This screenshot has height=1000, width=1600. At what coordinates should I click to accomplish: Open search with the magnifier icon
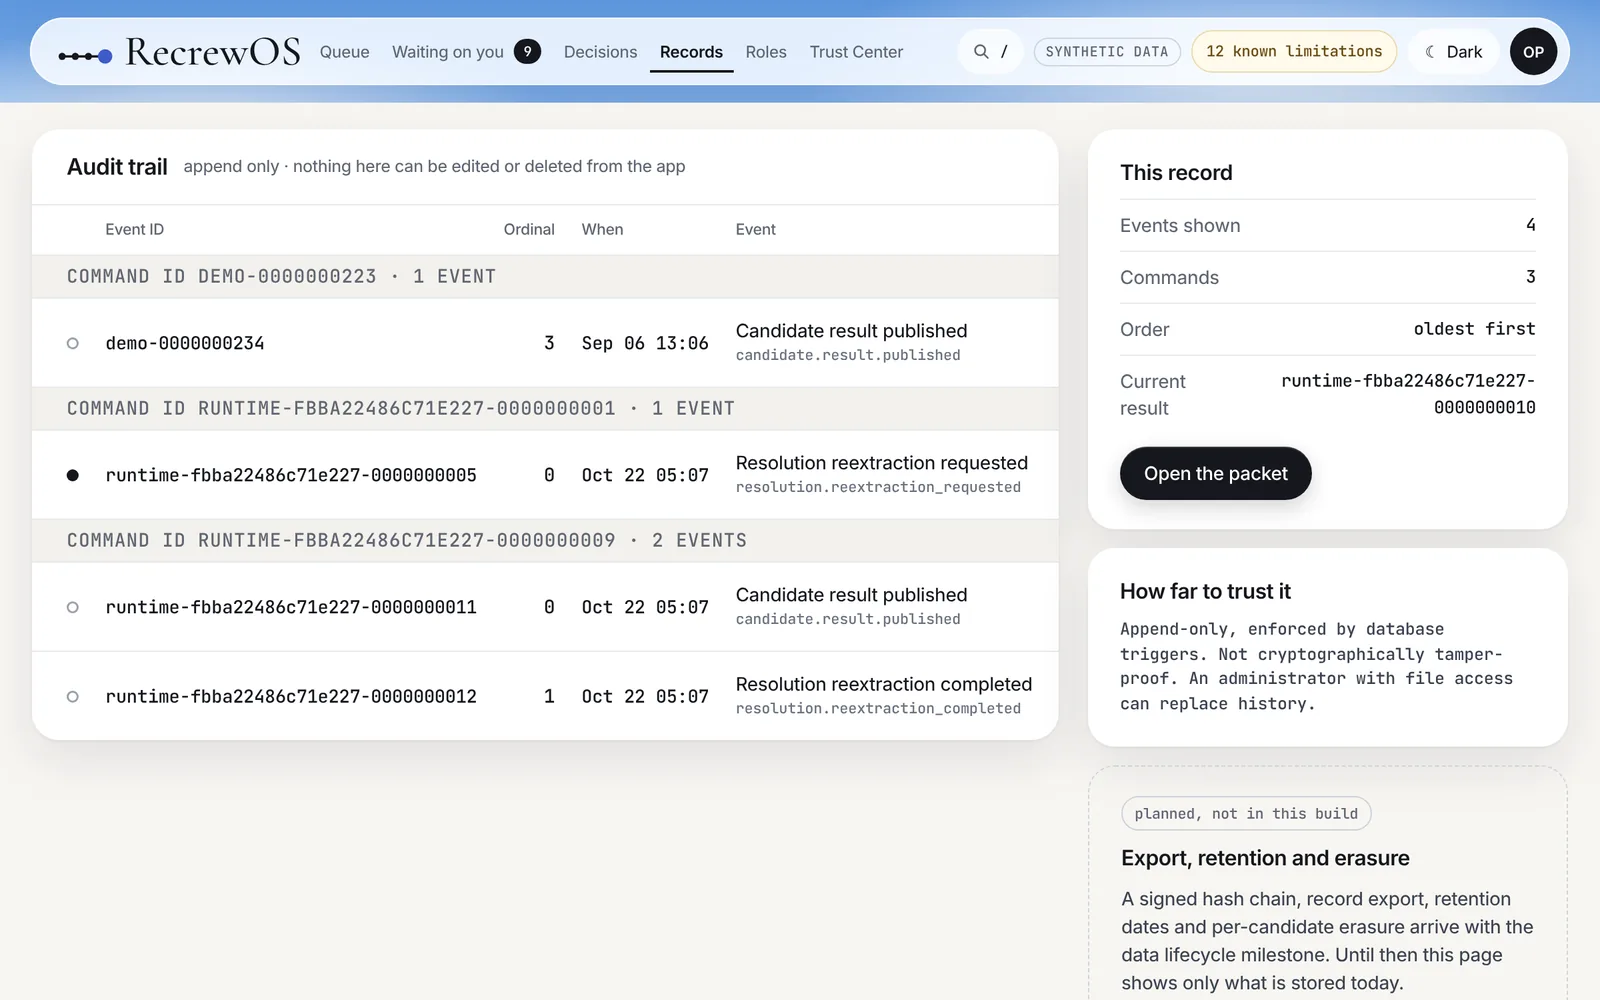(981, 52)
